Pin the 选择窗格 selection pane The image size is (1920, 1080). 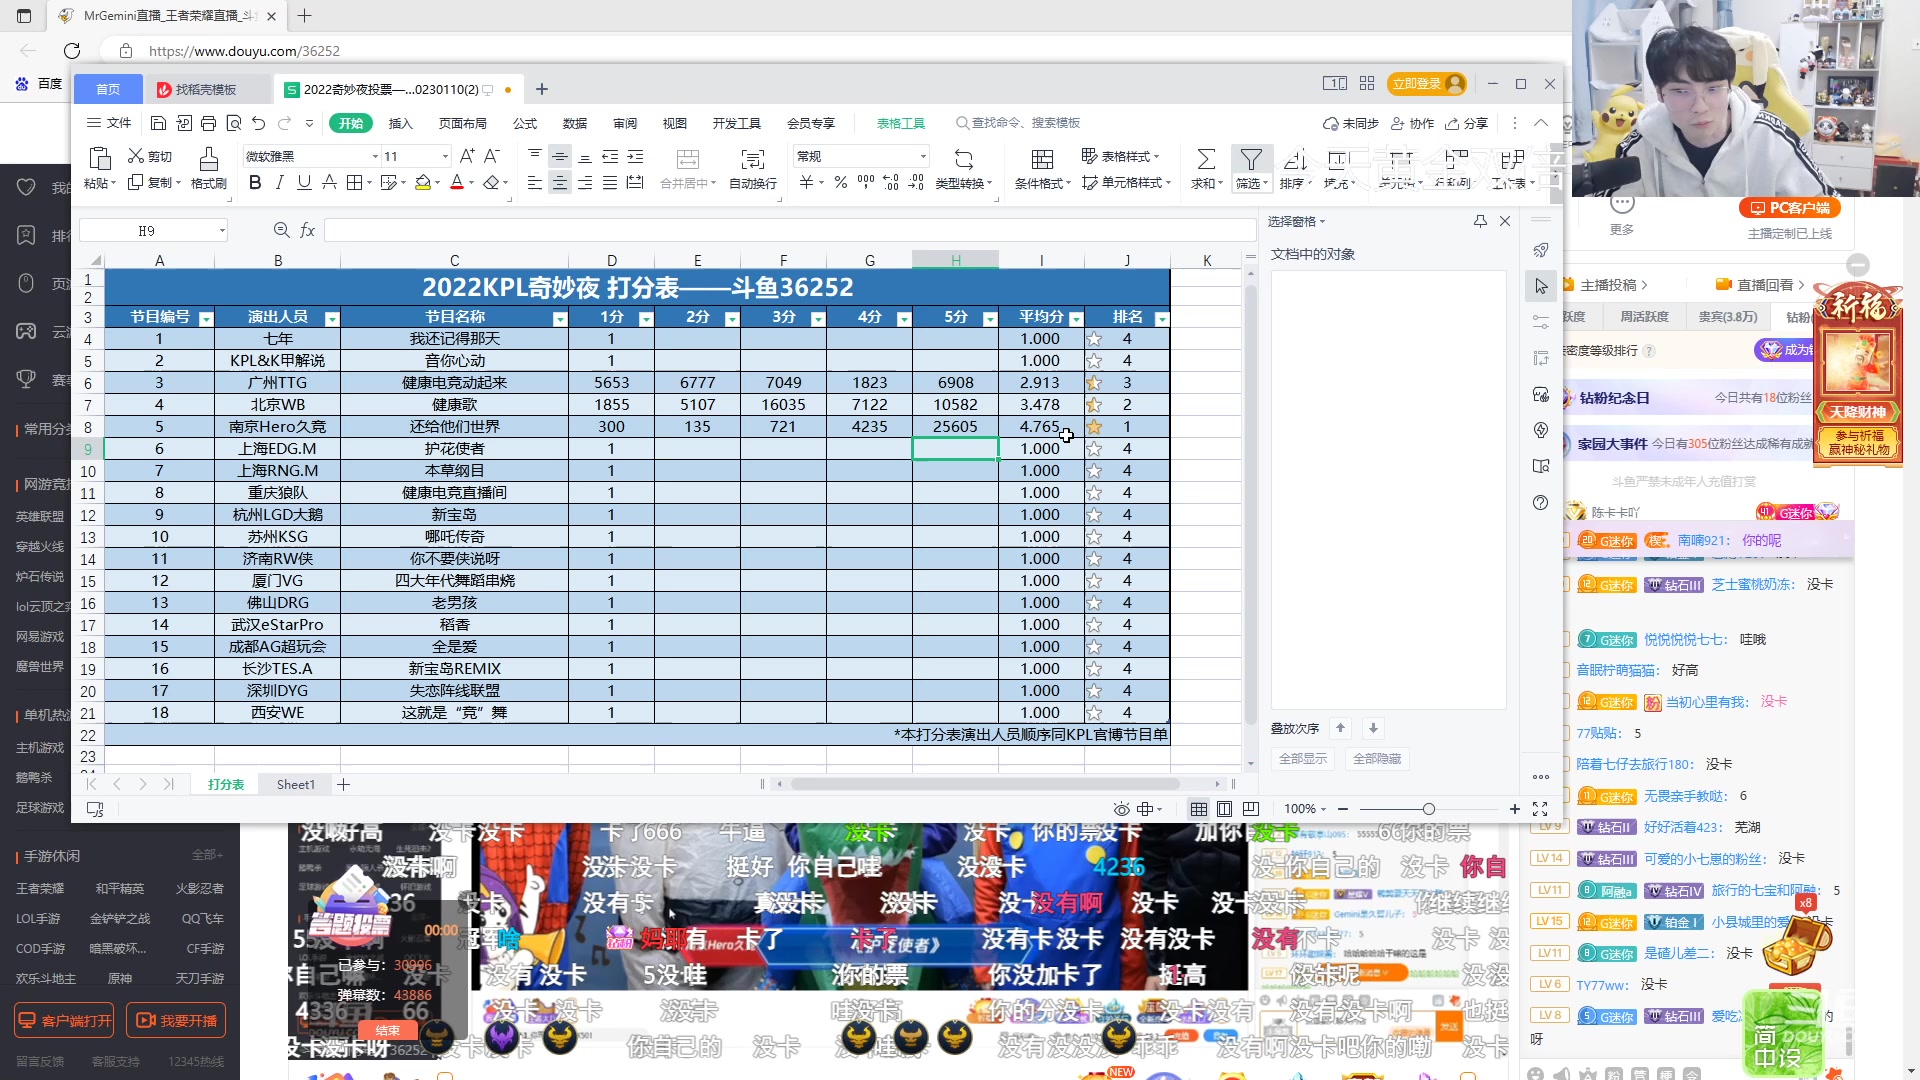tap(1480, 221)
